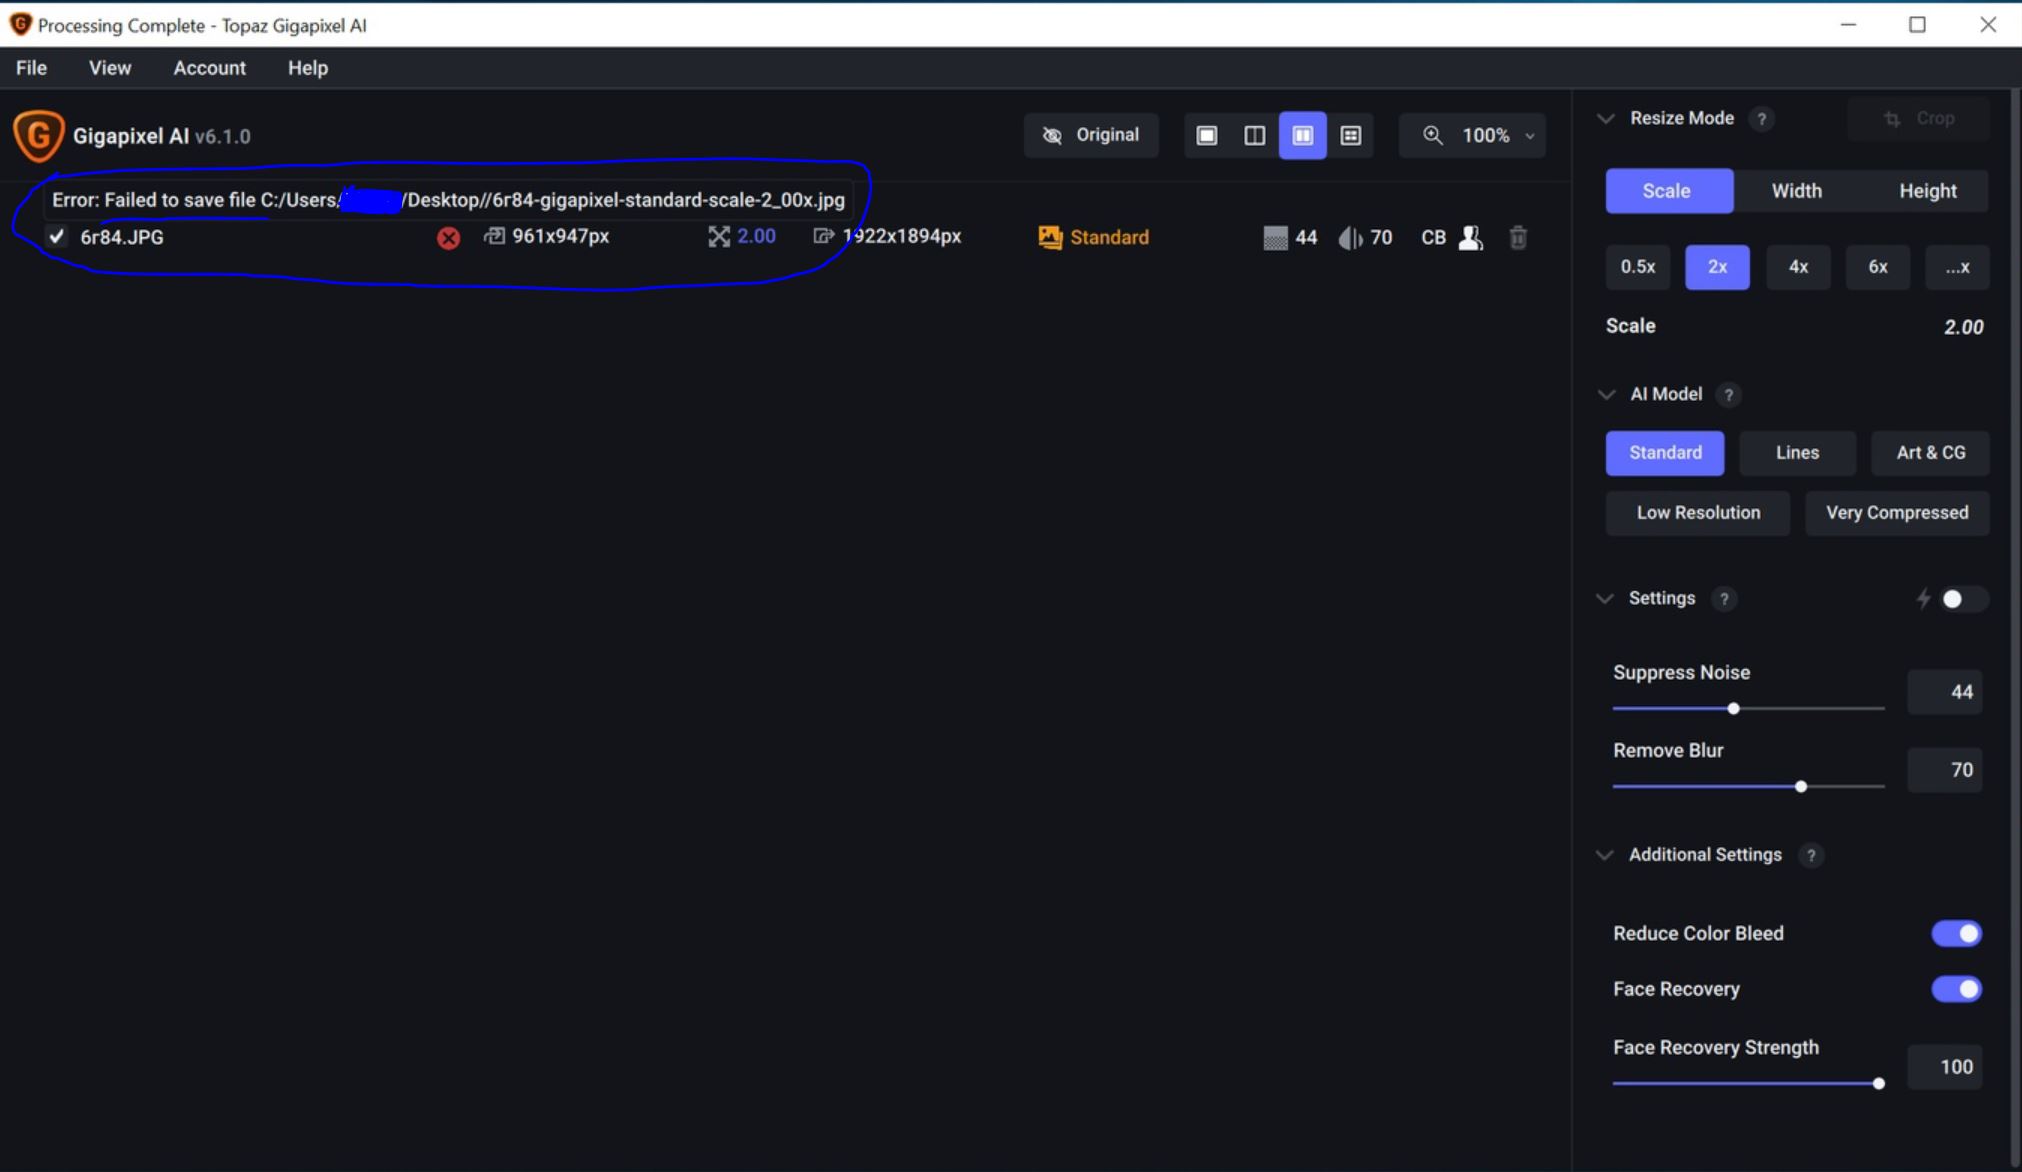This screenshot has width=2022, height=1172.
Task: Choose the custom ...x scale preset
Action: click(1957, 267)
